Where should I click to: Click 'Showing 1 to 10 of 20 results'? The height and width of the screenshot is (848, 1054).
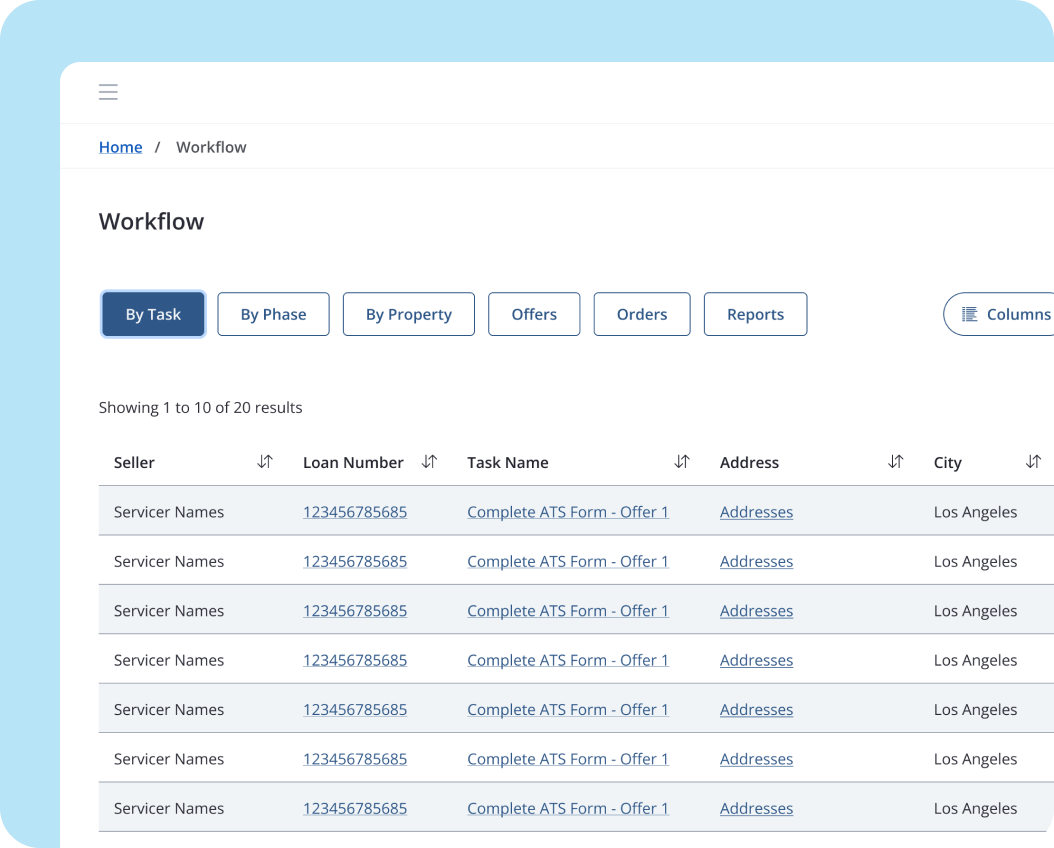[x=200, y=407]
